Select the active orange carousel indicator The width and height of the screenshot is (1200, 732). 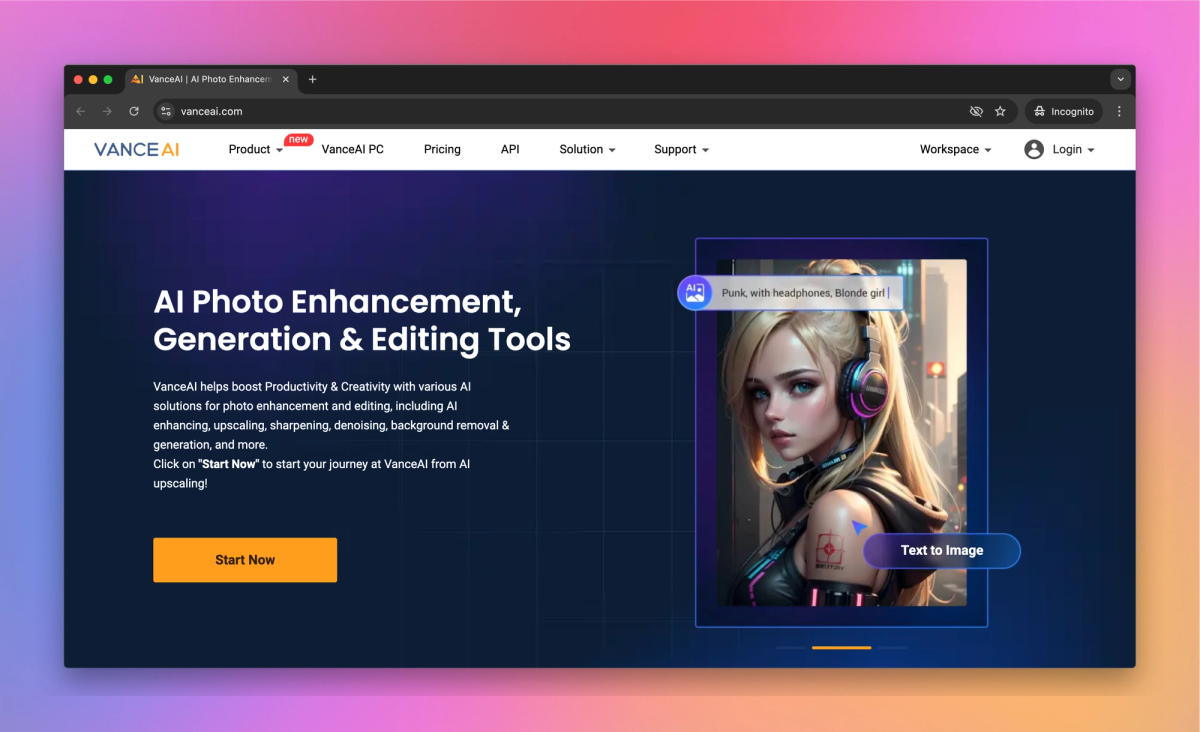[x=841, y=647]
